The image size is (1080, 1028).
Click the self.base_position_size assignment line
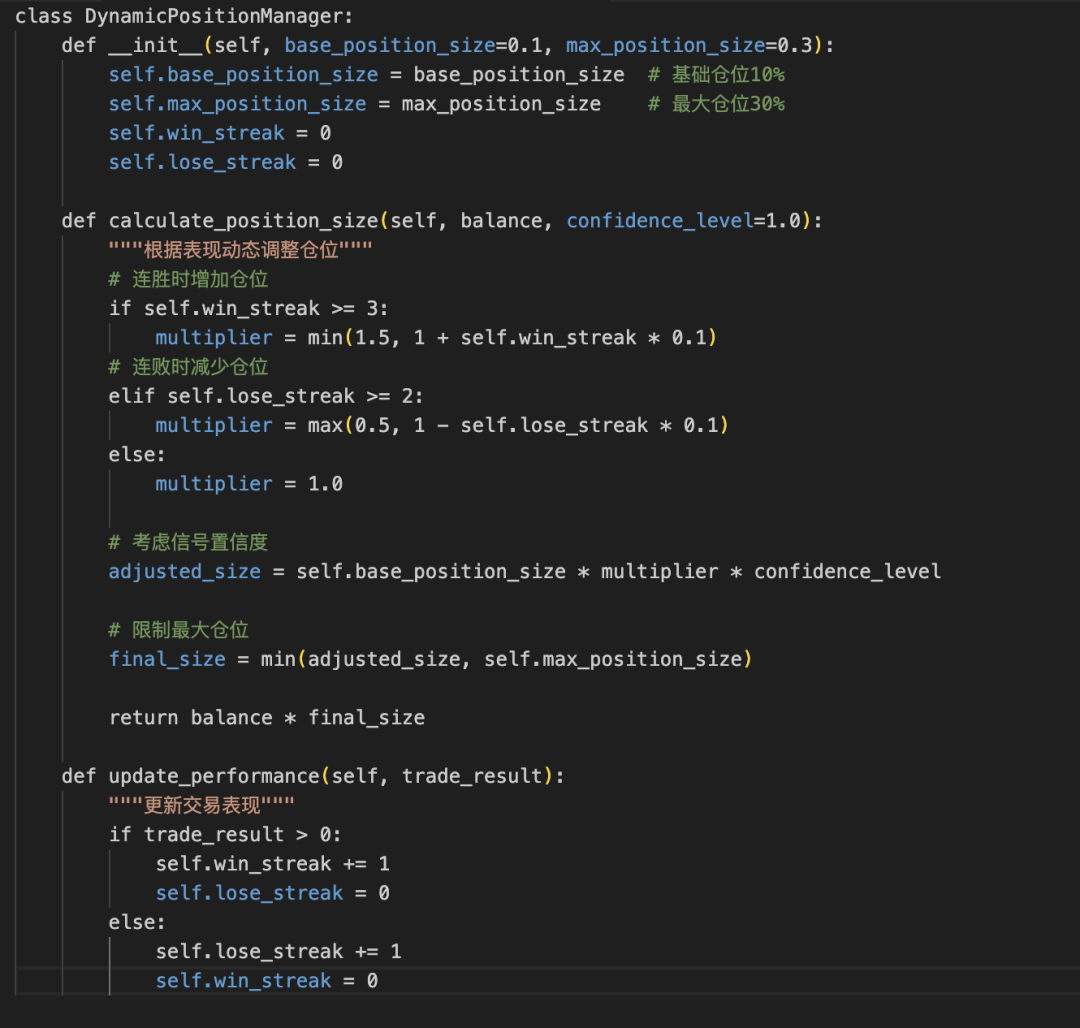tap(366, 74)
